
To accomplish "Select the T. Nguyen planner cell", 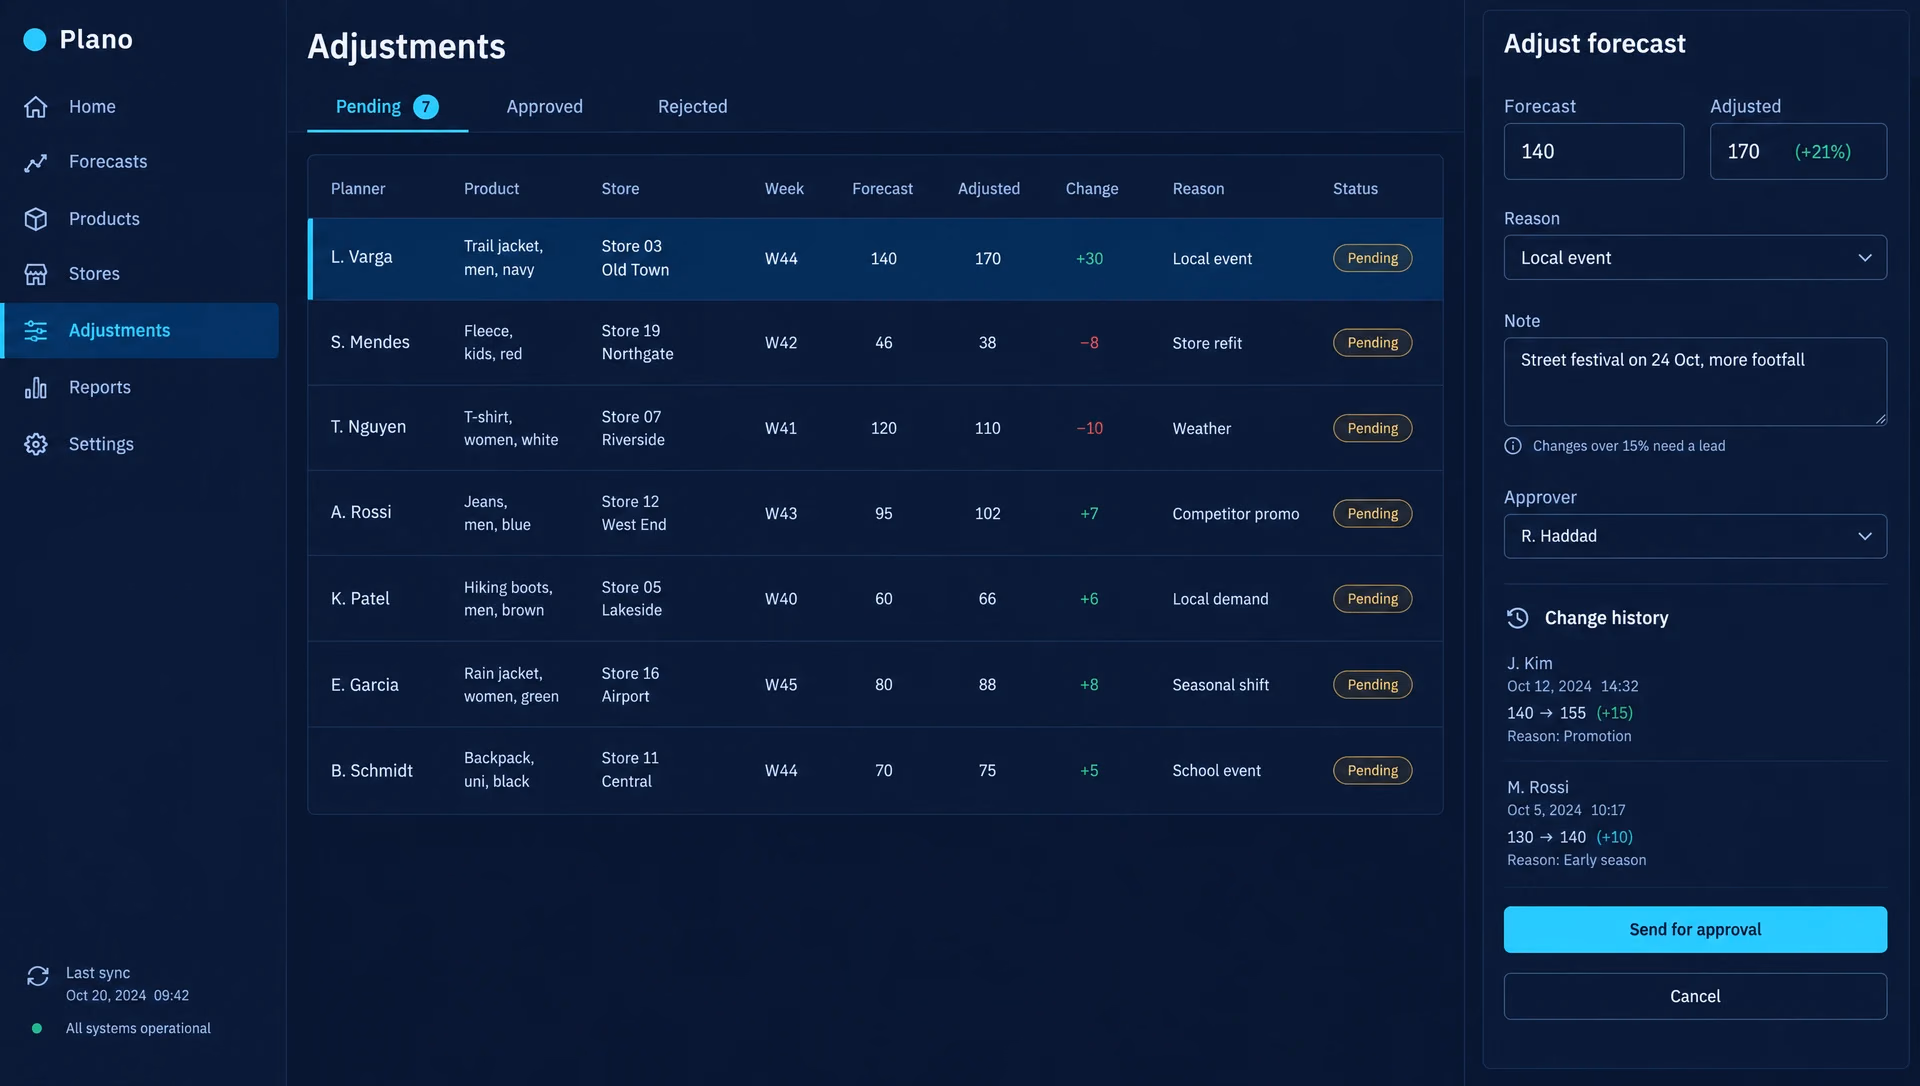I will pos(368,427).
